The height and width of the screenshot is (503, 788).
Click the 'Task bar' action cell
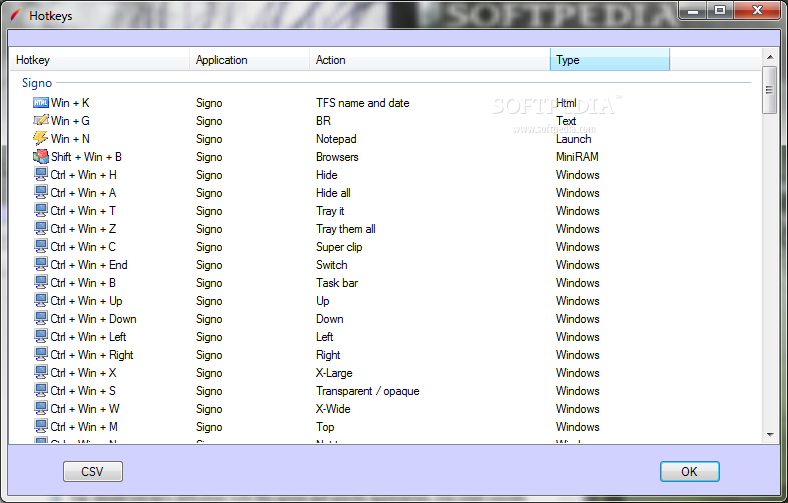click(x=337, y=283)
